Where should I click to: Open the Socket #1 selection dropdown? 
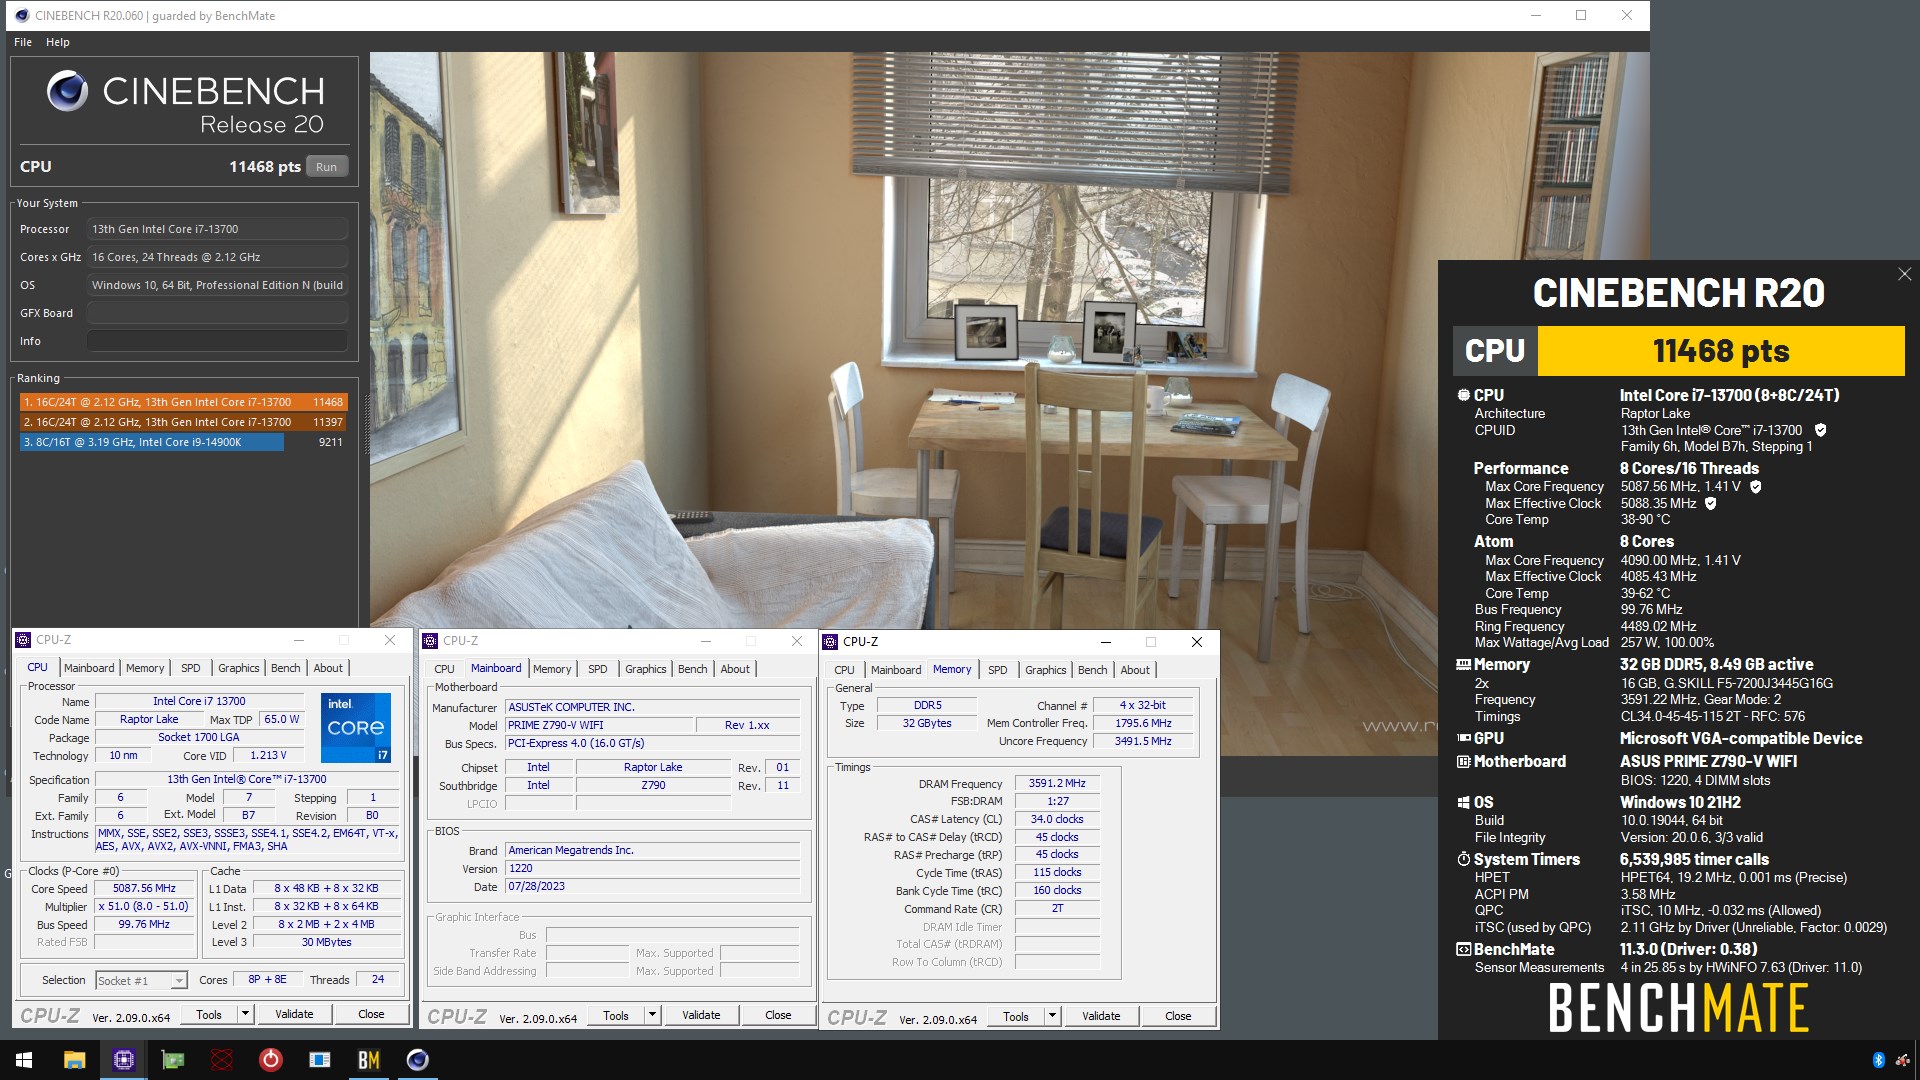tap(141, 980)
